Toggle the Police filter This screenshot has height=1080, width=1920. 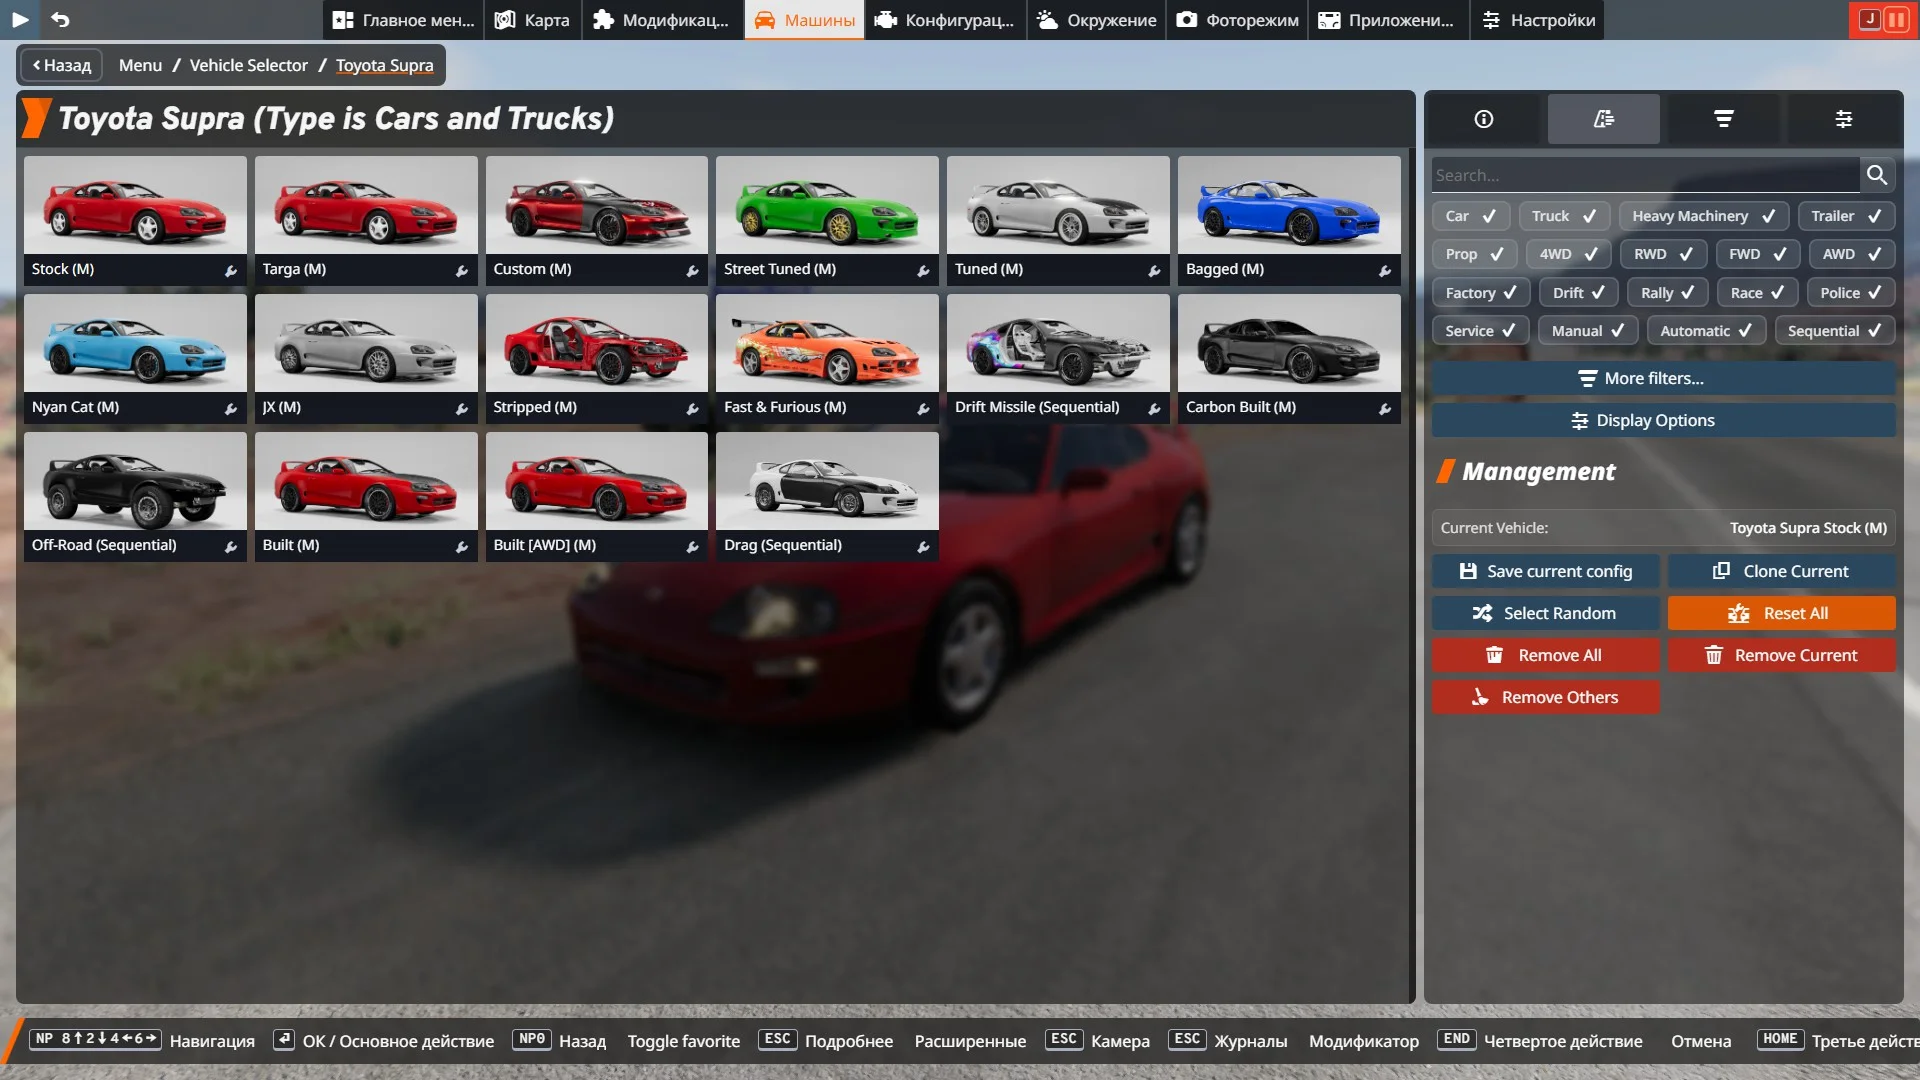coord(1851,293)
